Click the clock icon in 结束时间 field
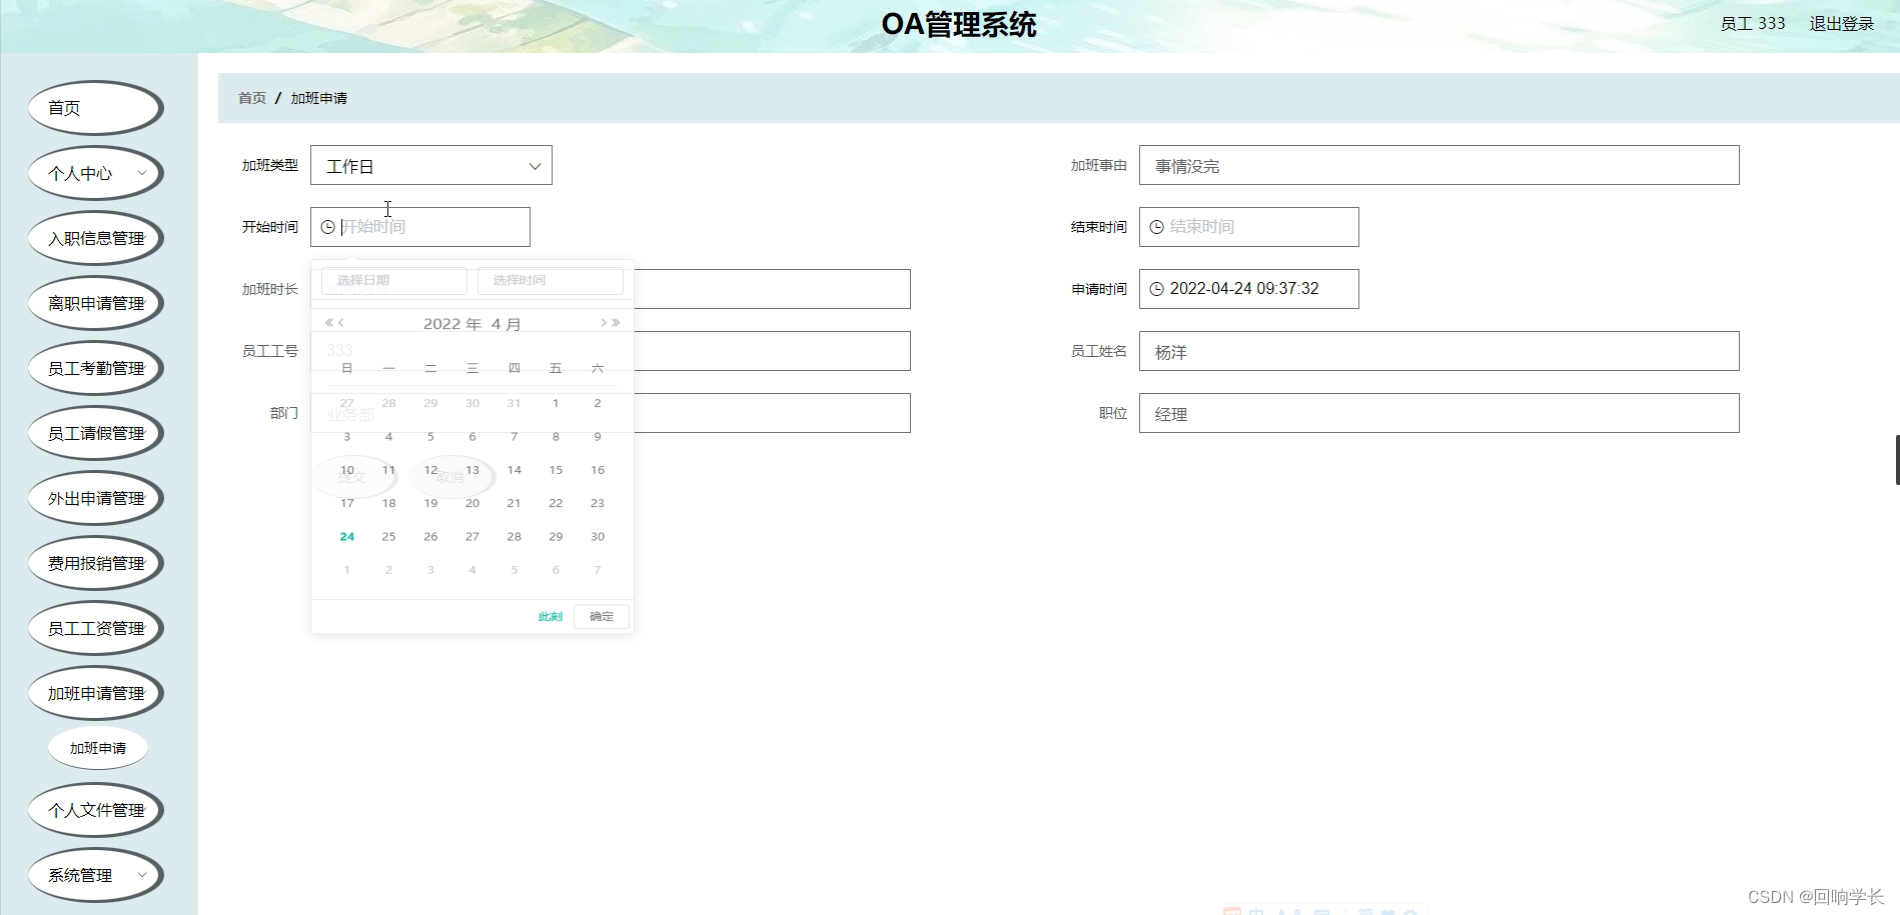Image resolution: width=1900 pixels, height=915 pixels. point(1158,227)
